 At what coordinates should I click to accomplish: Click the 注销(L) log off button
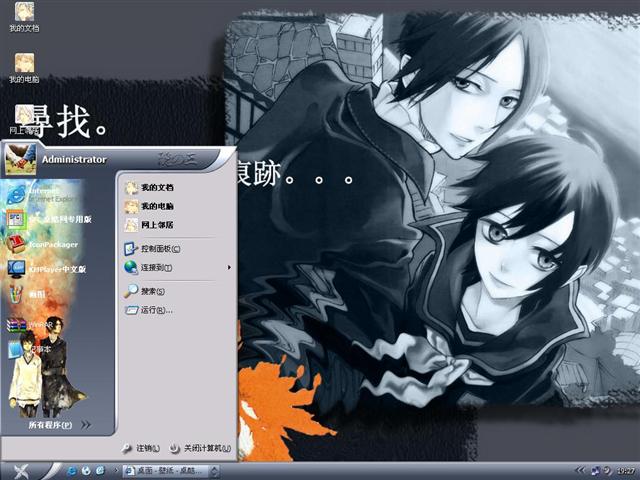140,448
